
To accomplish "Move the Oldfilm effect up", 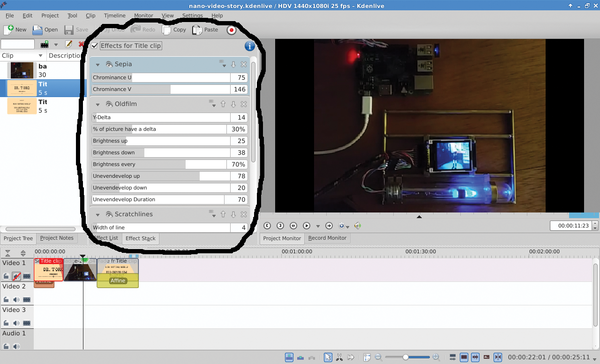I will (x=223, y=104).
